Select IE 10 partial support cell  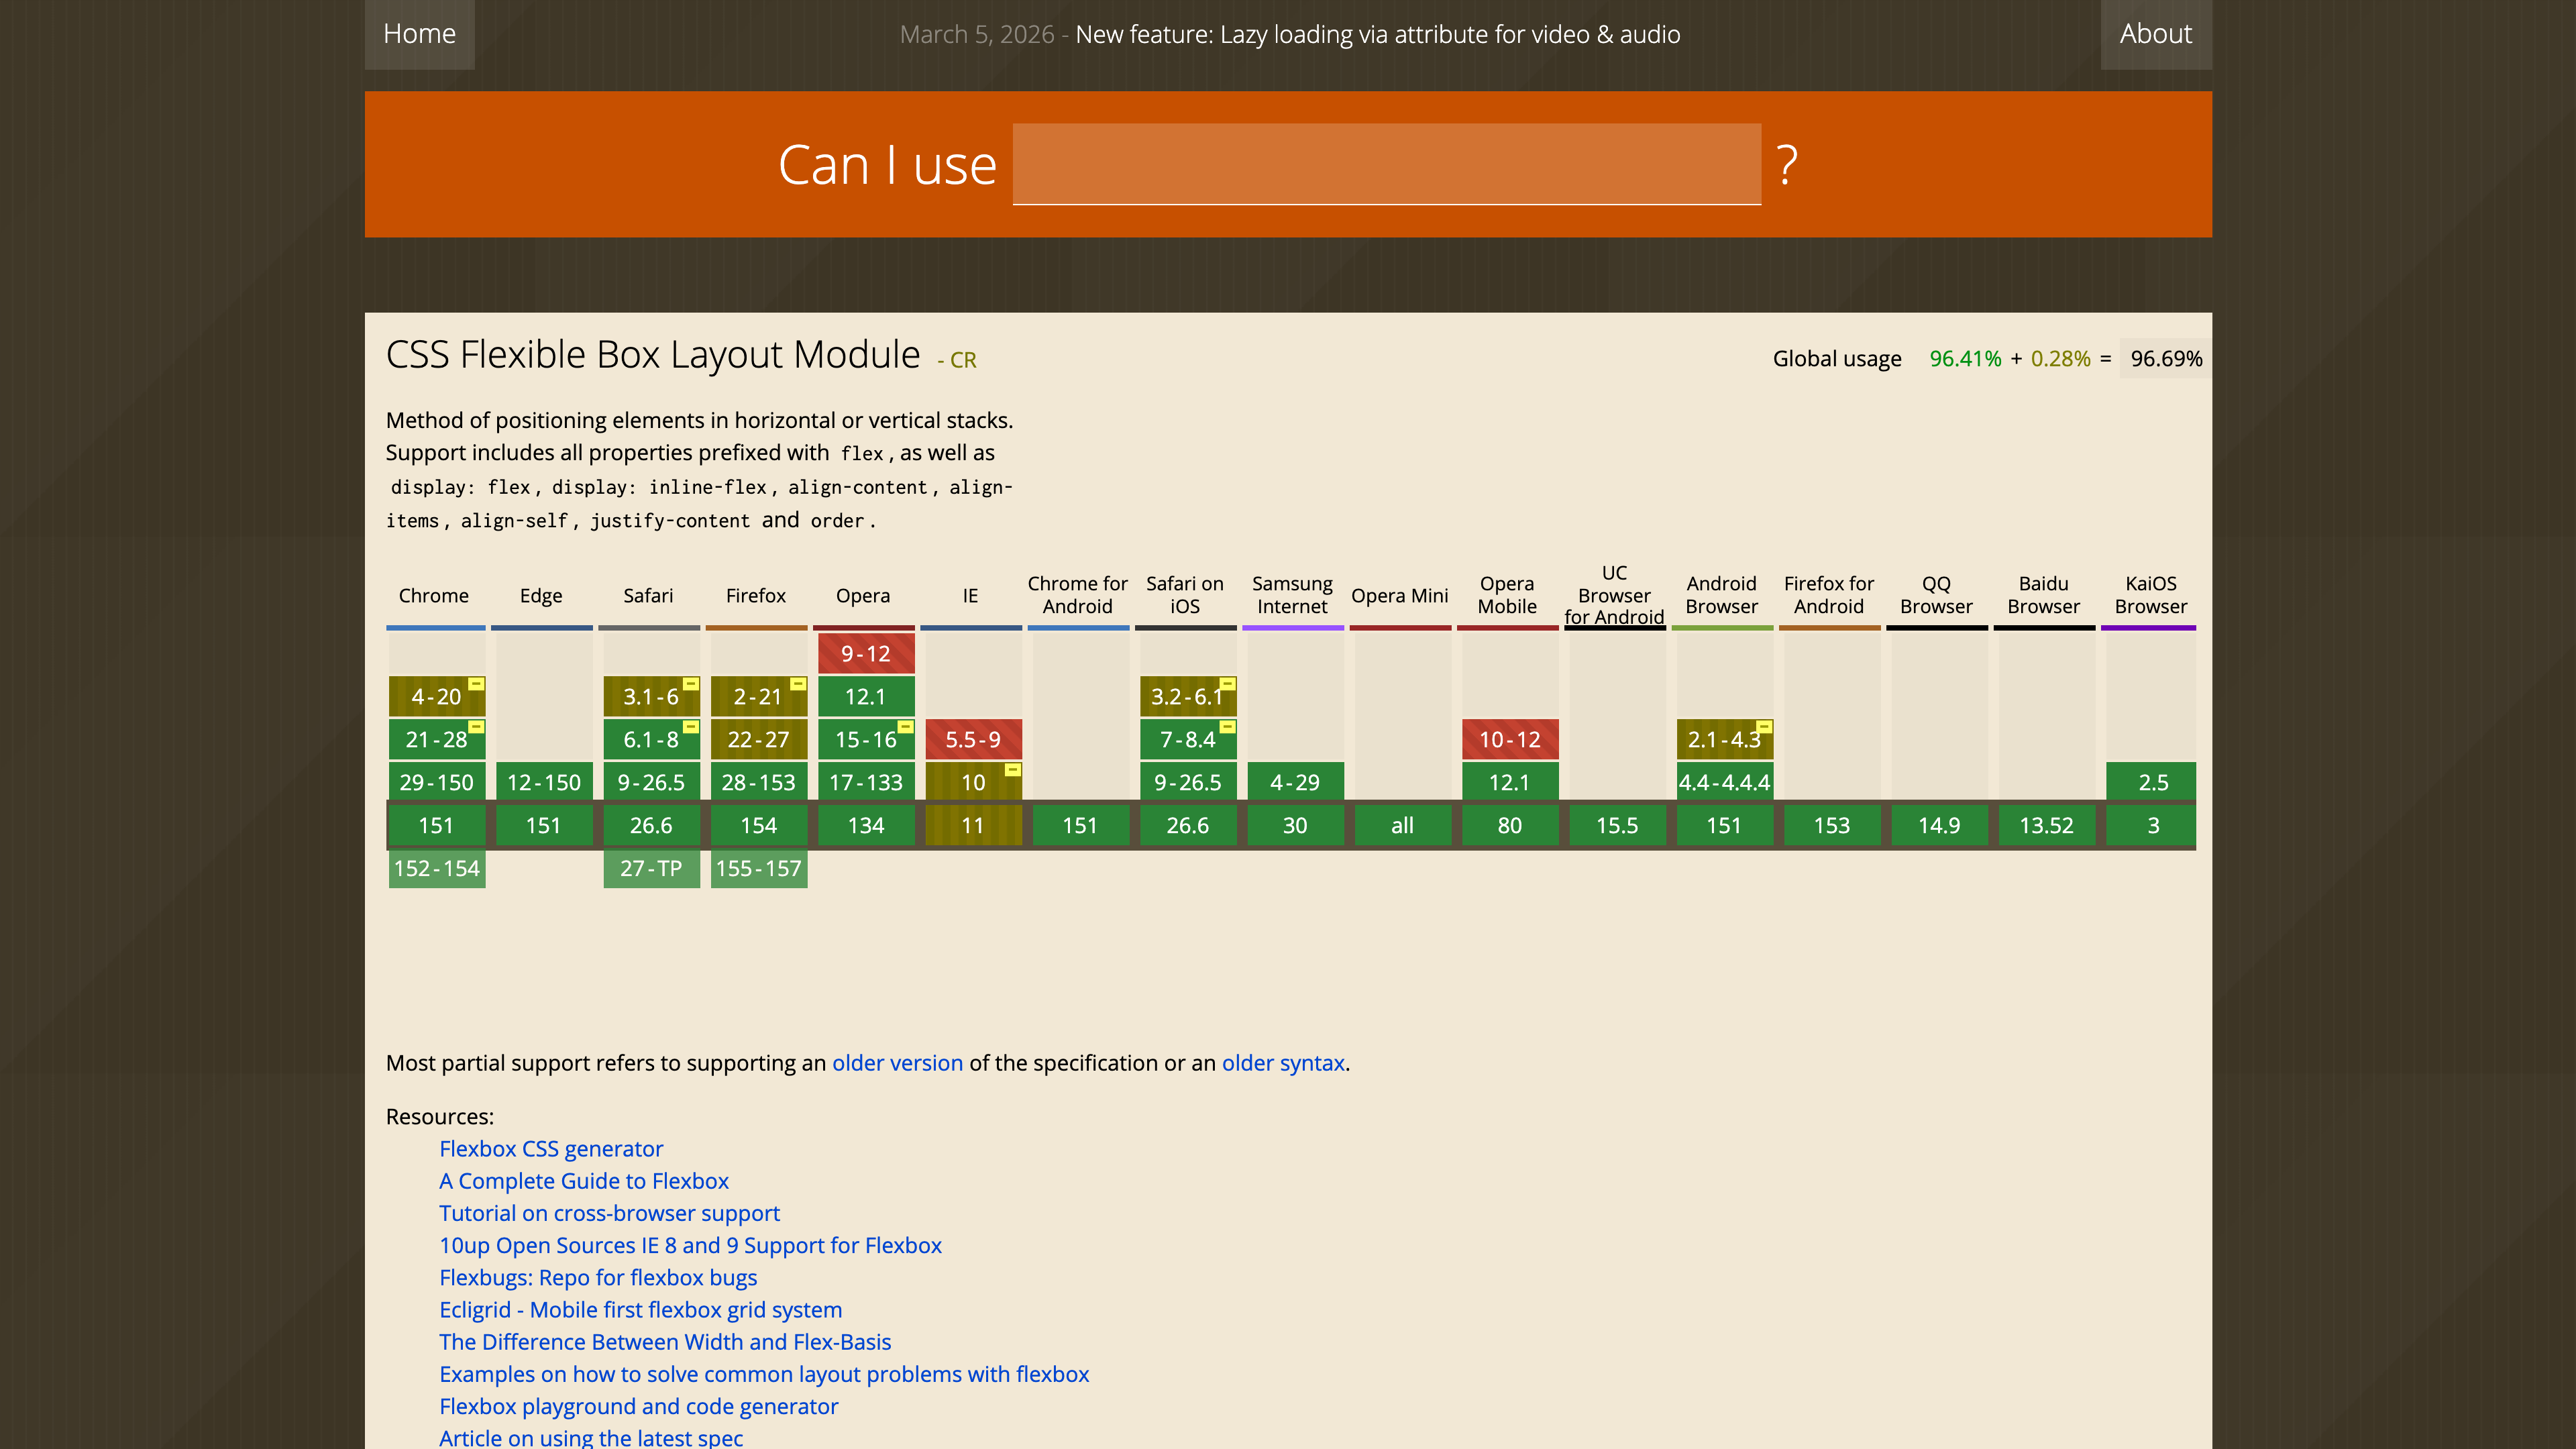point(973,783)
